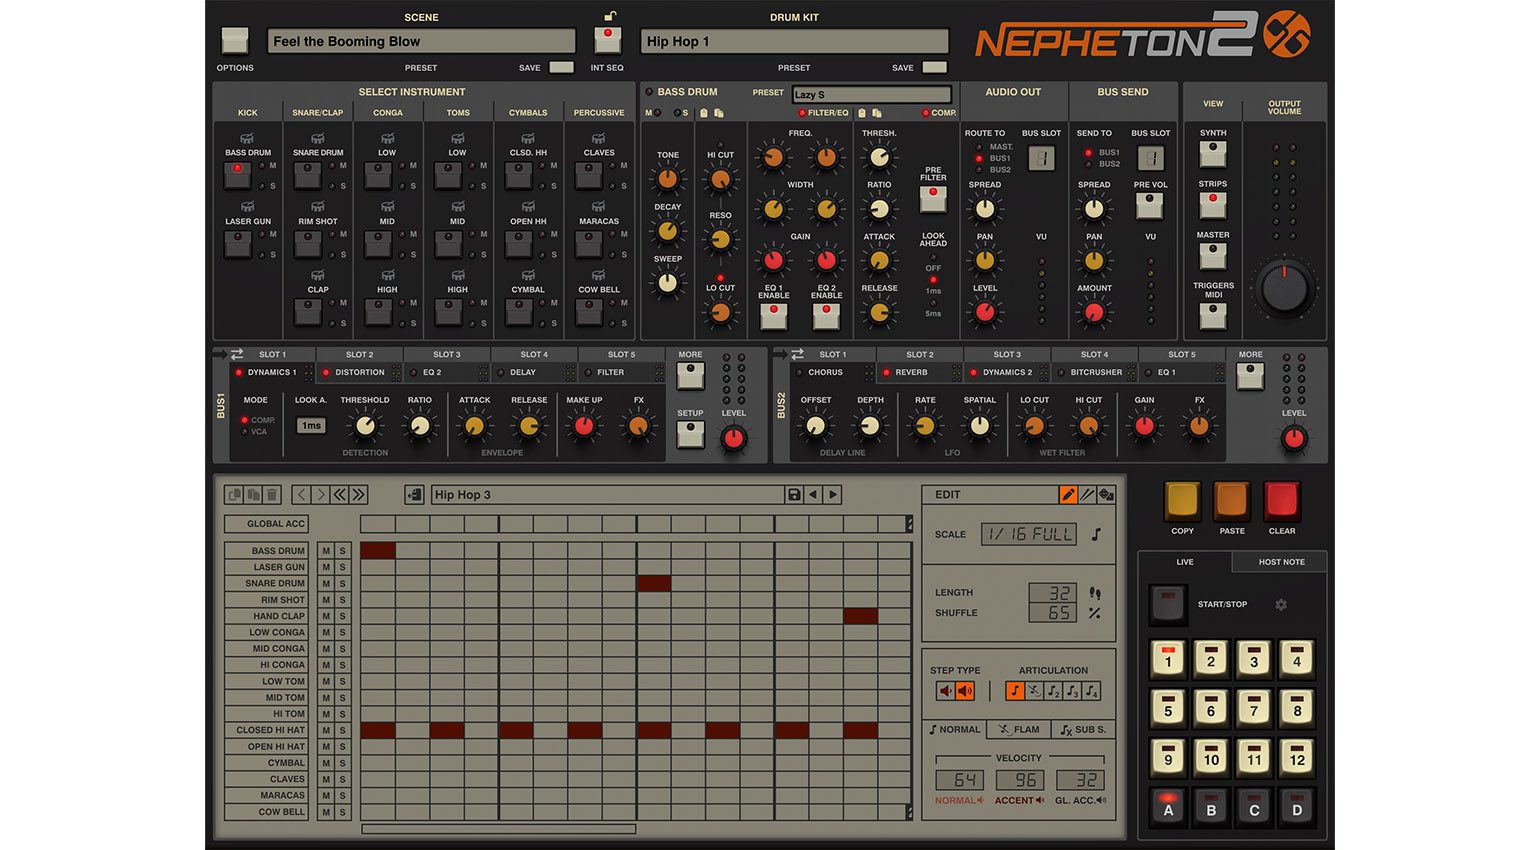The image size is (1540, 850).
Task: Select pattern pad 7
Action: pyautogui.click(x=1254, y=709)
